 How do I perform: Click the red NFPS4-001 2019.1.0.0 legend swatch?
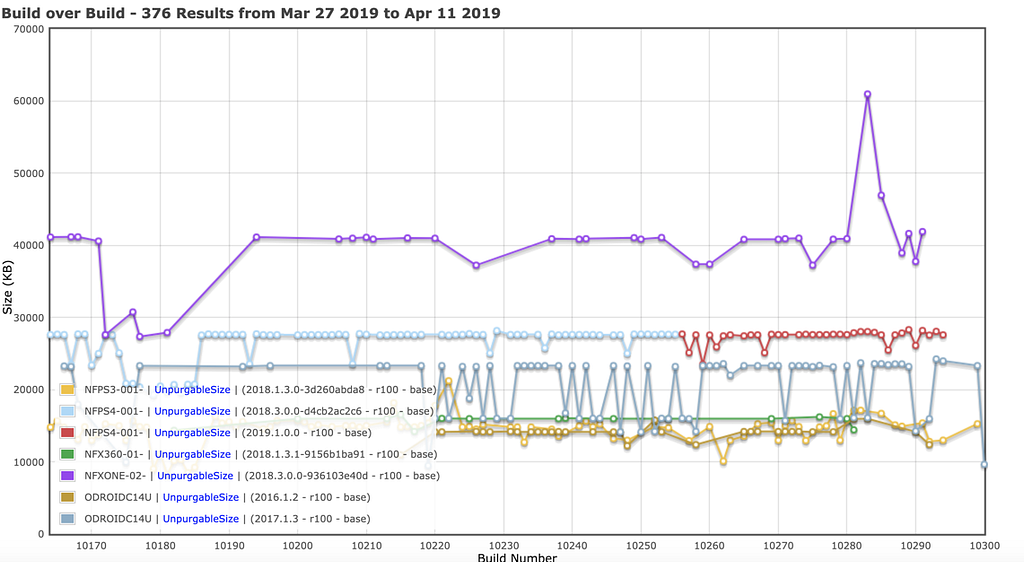(67, 433)
